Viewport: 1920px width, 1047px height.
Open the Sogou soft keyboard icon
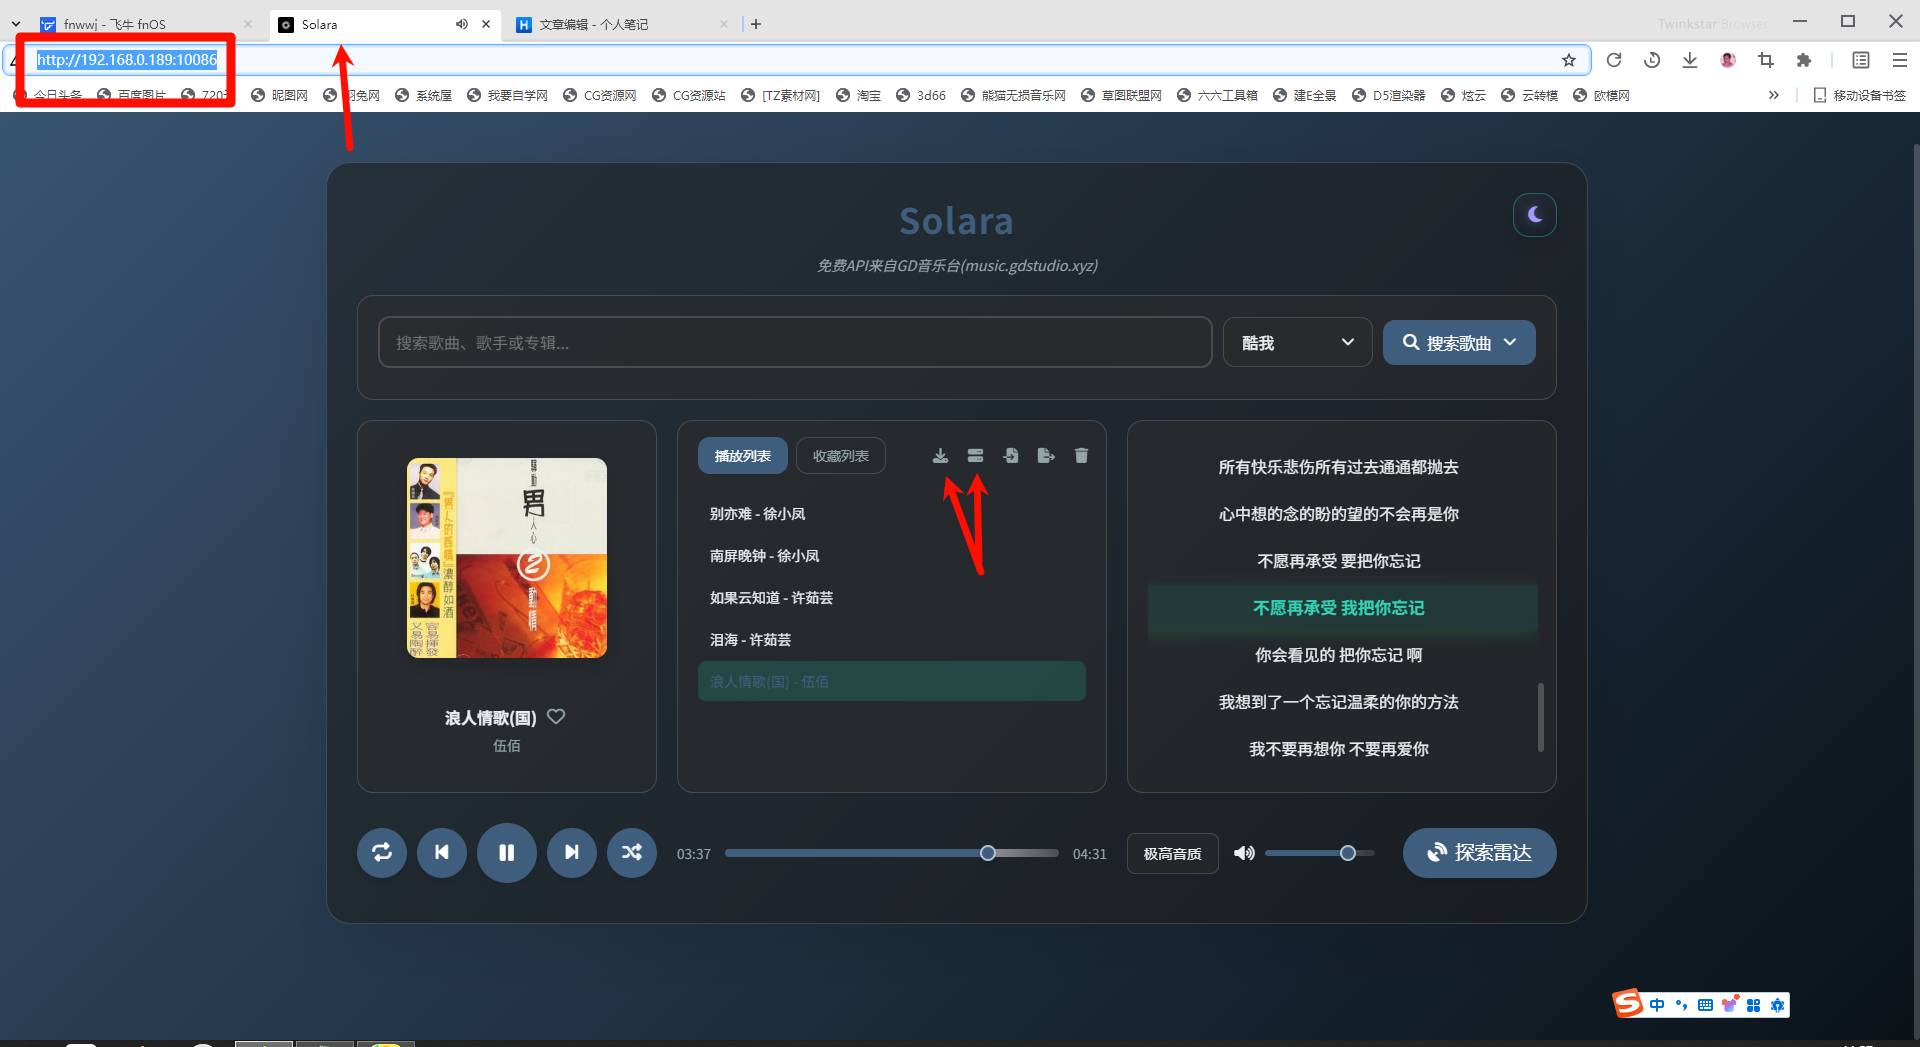1706,1005
